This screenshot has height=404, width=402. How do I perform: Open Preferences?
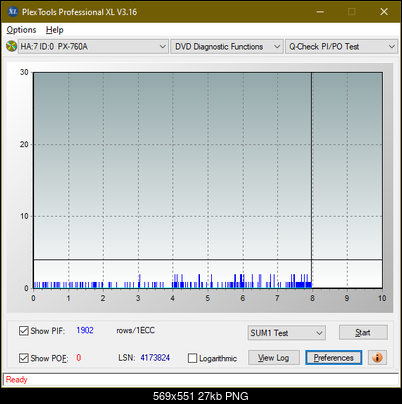334,358
